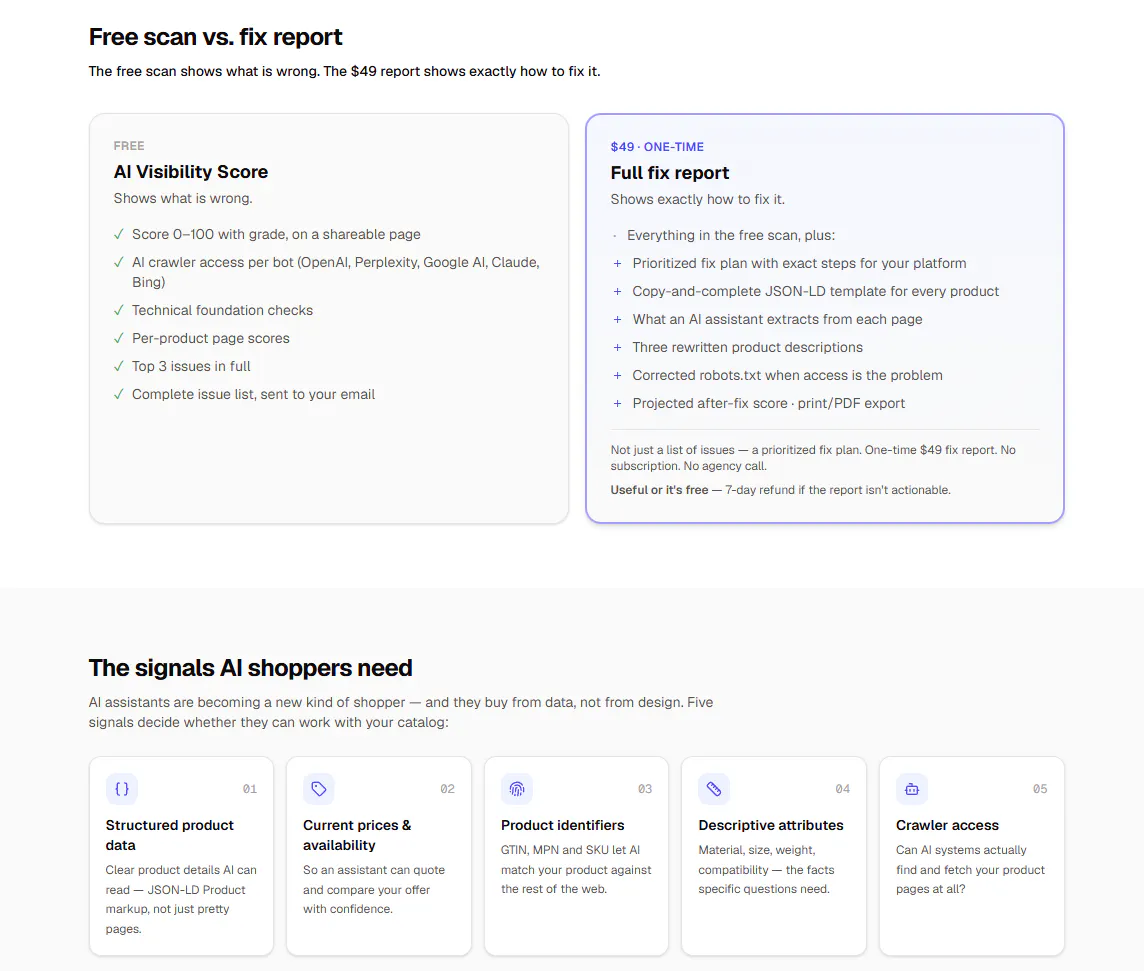Click 'Can AI systems actually find' description

pyautogui.click(x=970, y=870)
